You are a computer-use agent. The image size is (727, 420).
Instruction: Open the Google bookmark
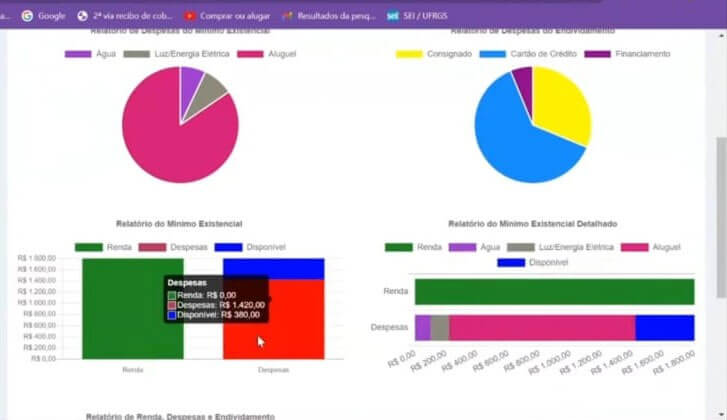(x=43, y=16)
